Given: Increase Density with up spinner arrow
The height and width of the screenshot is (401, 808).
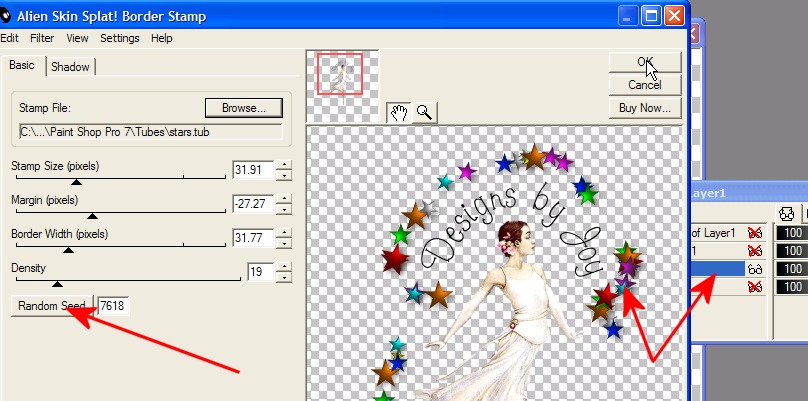Looking at the screenshot, I should click(x=283, y=267).
